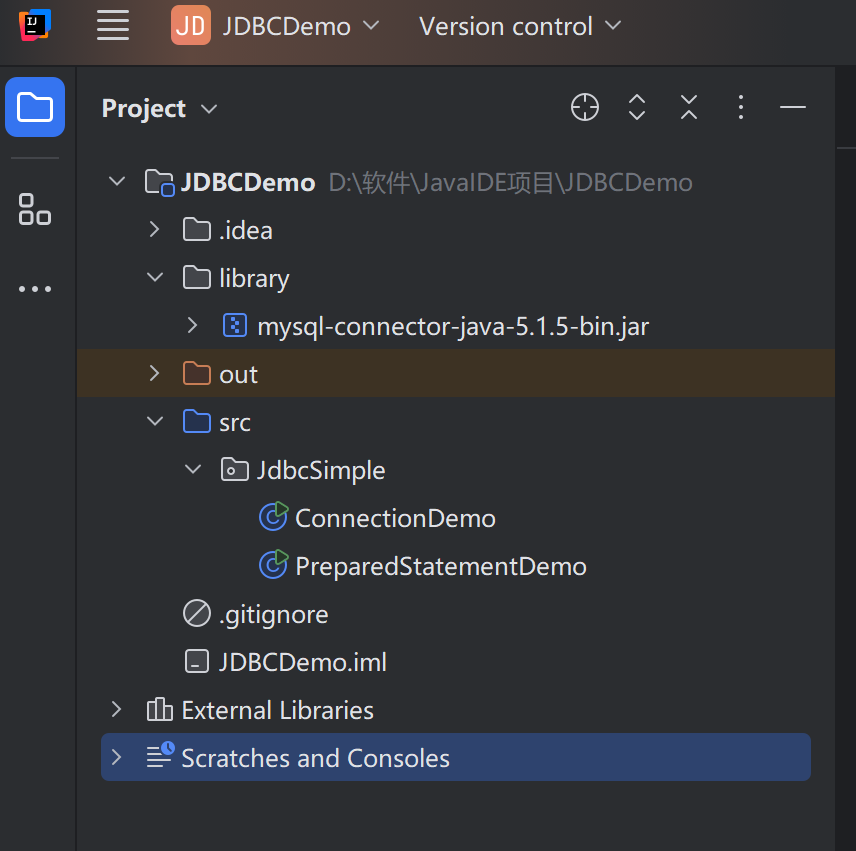Select the src folder label

click(235, 423)
